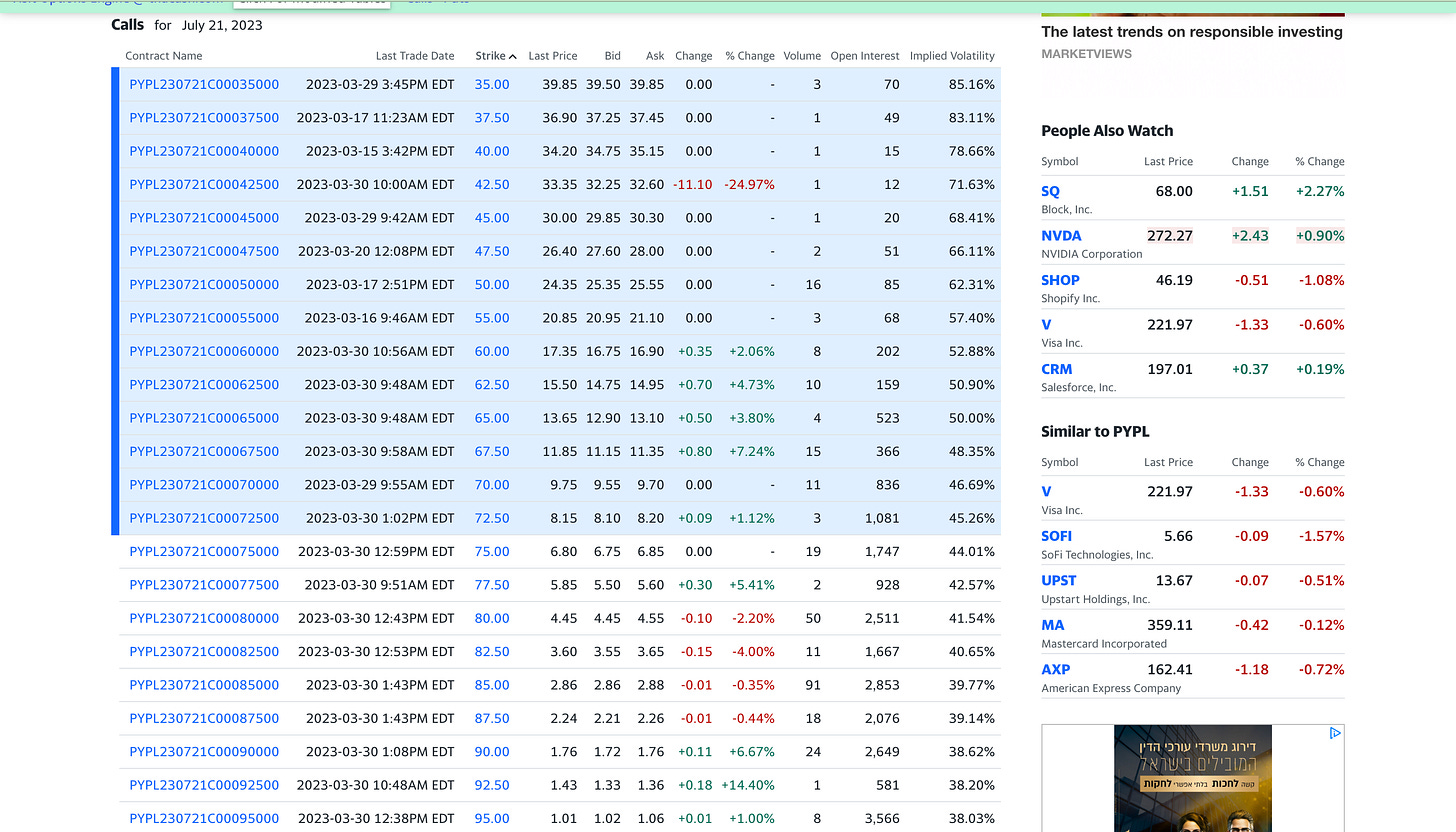This screenshot has width=1456, height=832.
Task: Open UPST ticker in Similar to PYPL
Action: tap(1059, 581)
